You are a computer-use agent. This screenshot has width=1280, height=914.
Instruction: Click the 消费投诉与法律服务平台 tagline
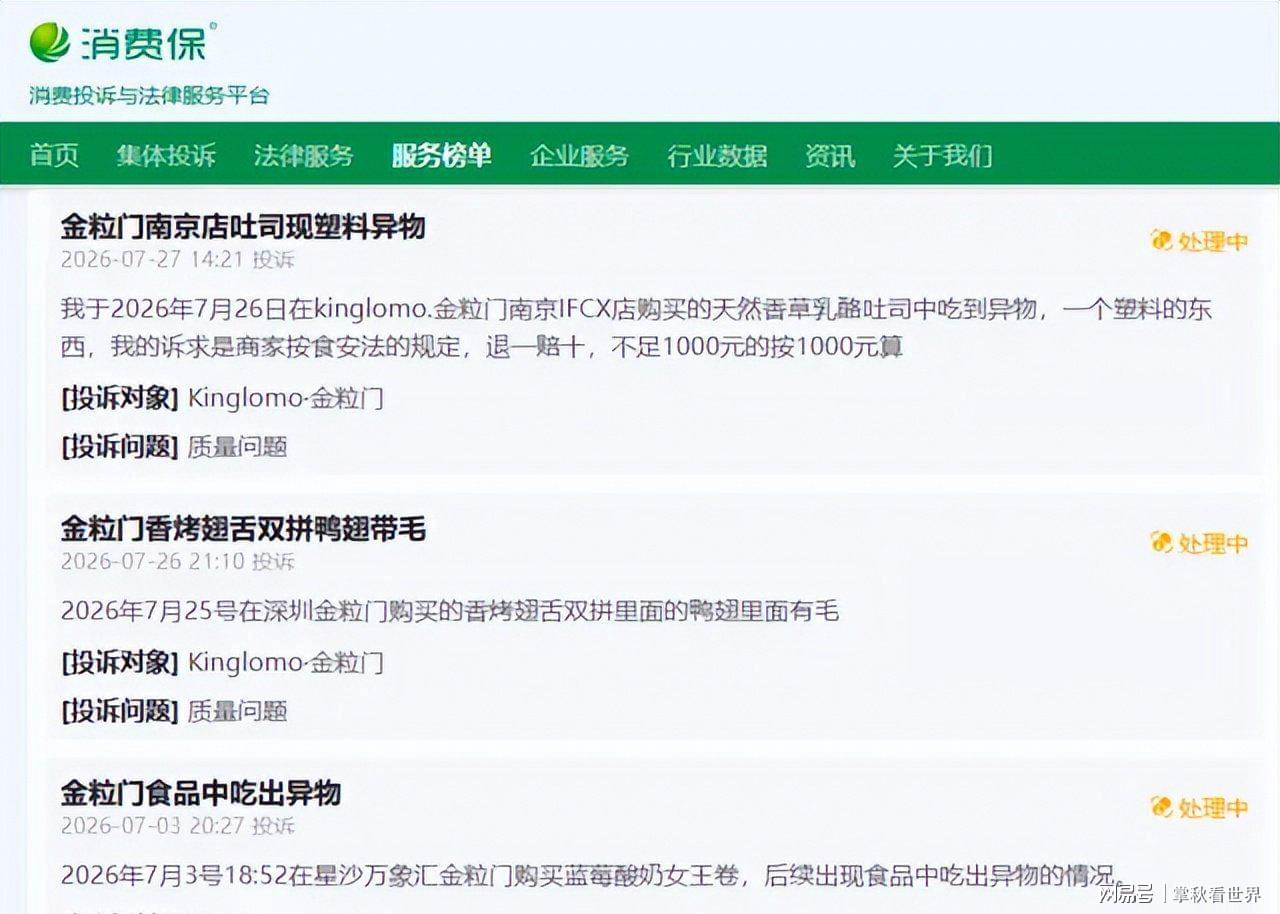pyautogui.click(x=149, y=96)
